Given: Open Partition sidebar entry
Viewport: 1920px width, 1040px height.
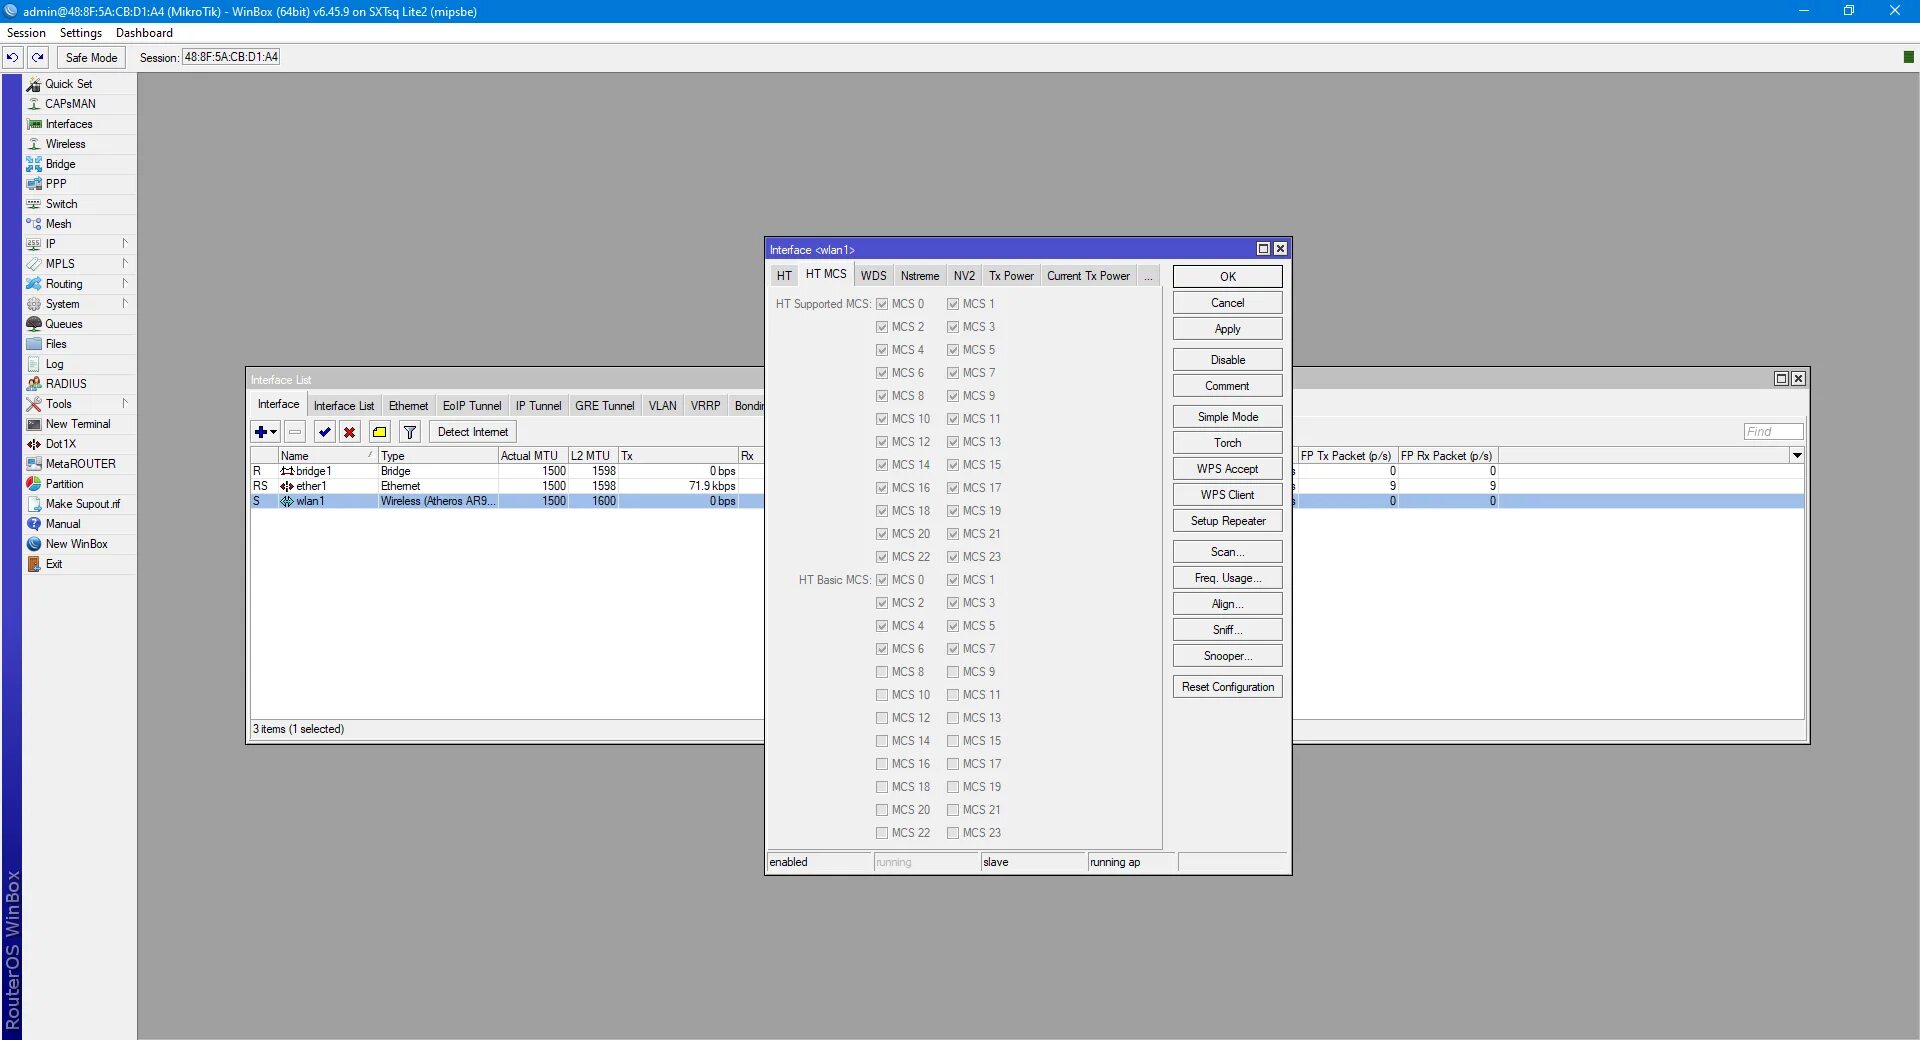Looking at the screenshot, I should (x=64, y=484).
